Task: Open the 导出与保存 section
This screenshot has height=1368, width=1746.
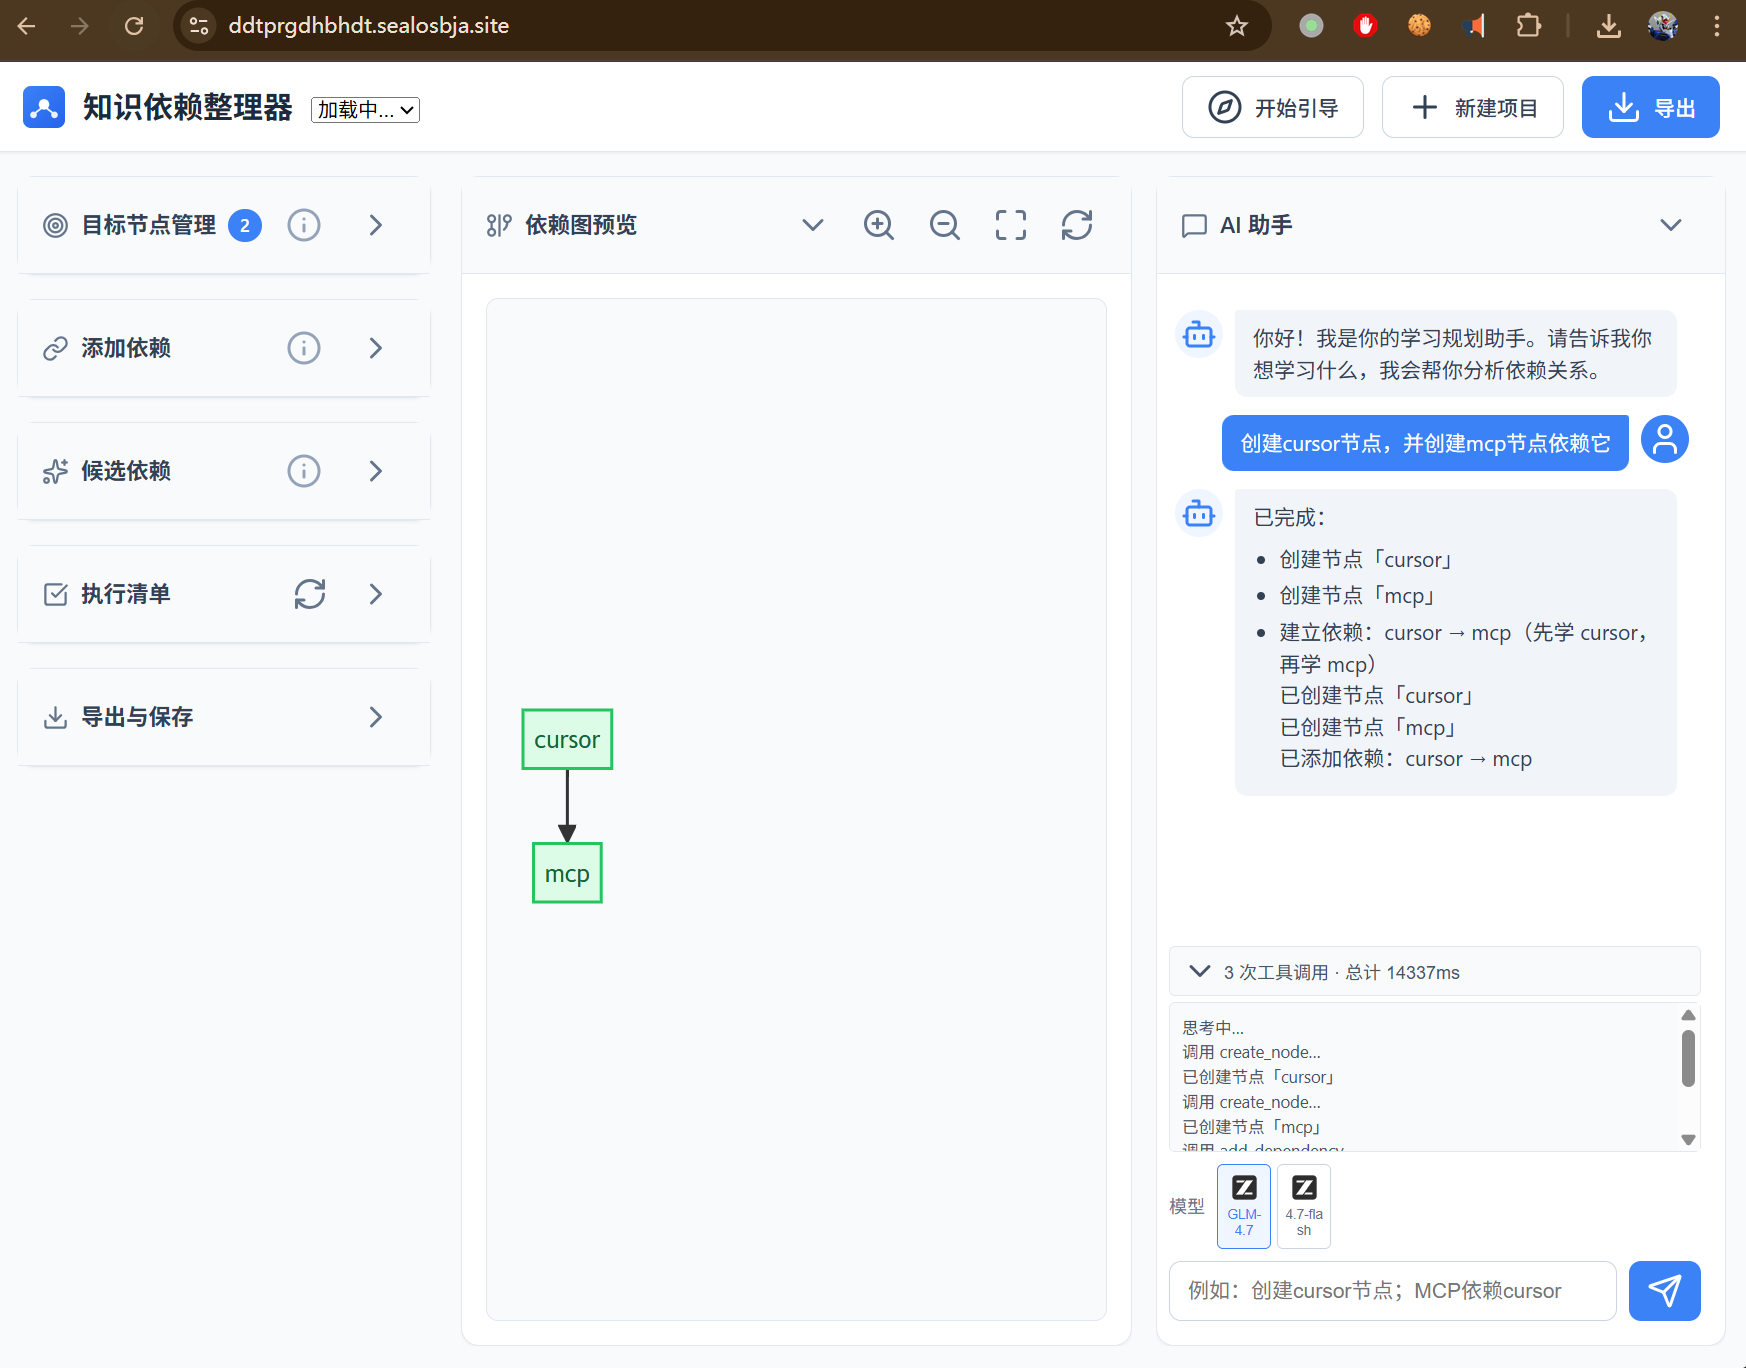Action: (376, 717)
